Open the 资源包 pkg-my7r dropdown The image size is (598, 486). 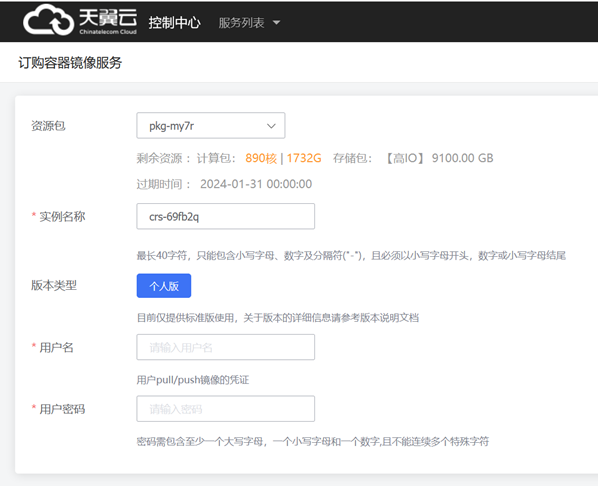211,126
